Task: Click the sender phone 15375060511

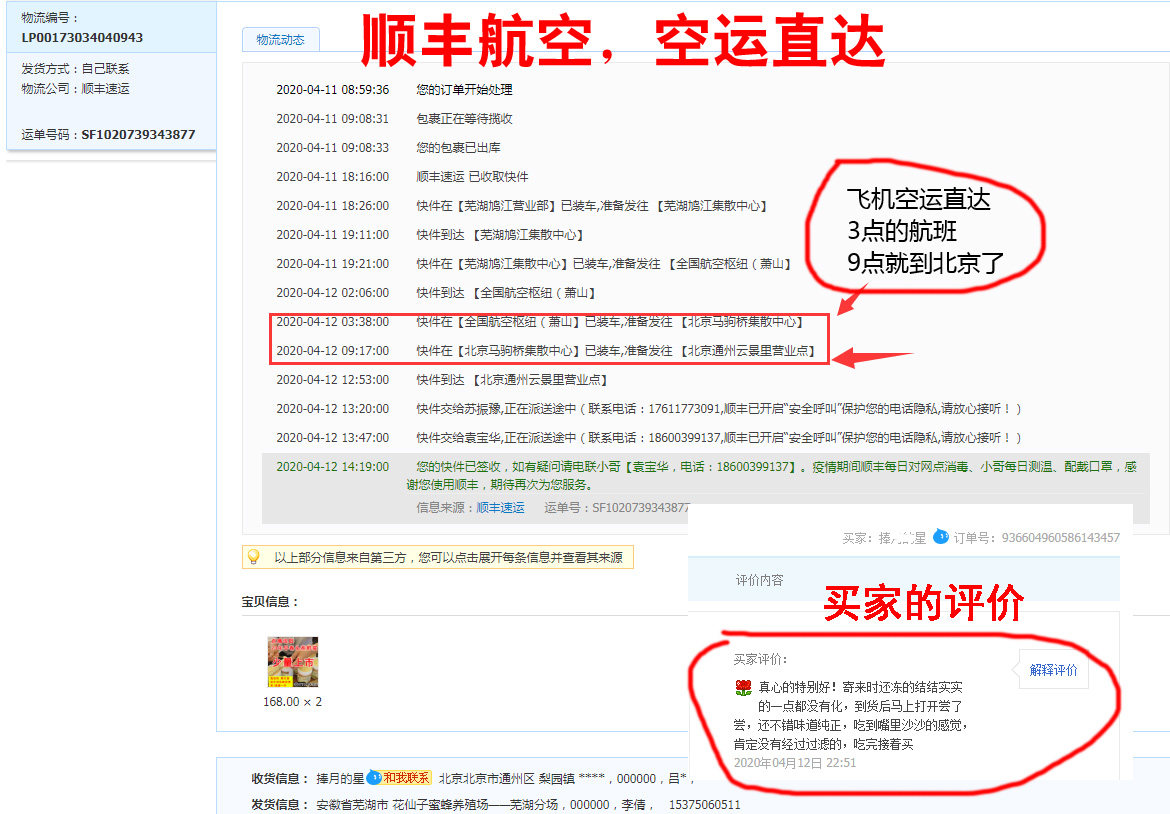Action: click(704, 804)
